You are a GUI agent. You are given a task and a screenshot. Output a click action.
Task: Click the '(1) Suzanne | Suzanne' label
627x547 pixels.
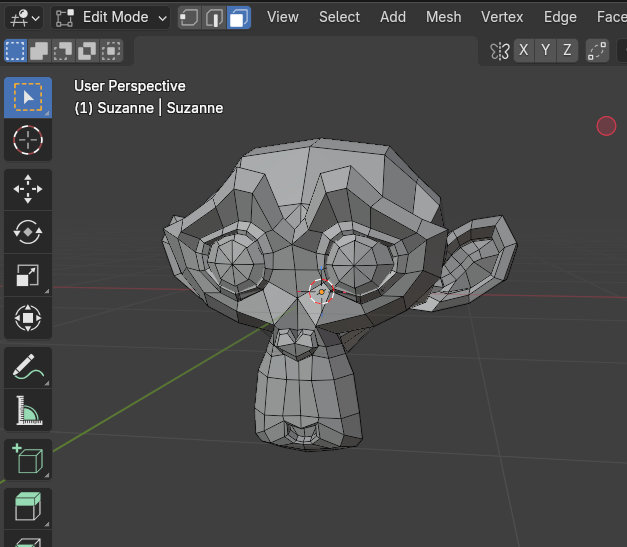coord(149,108)
